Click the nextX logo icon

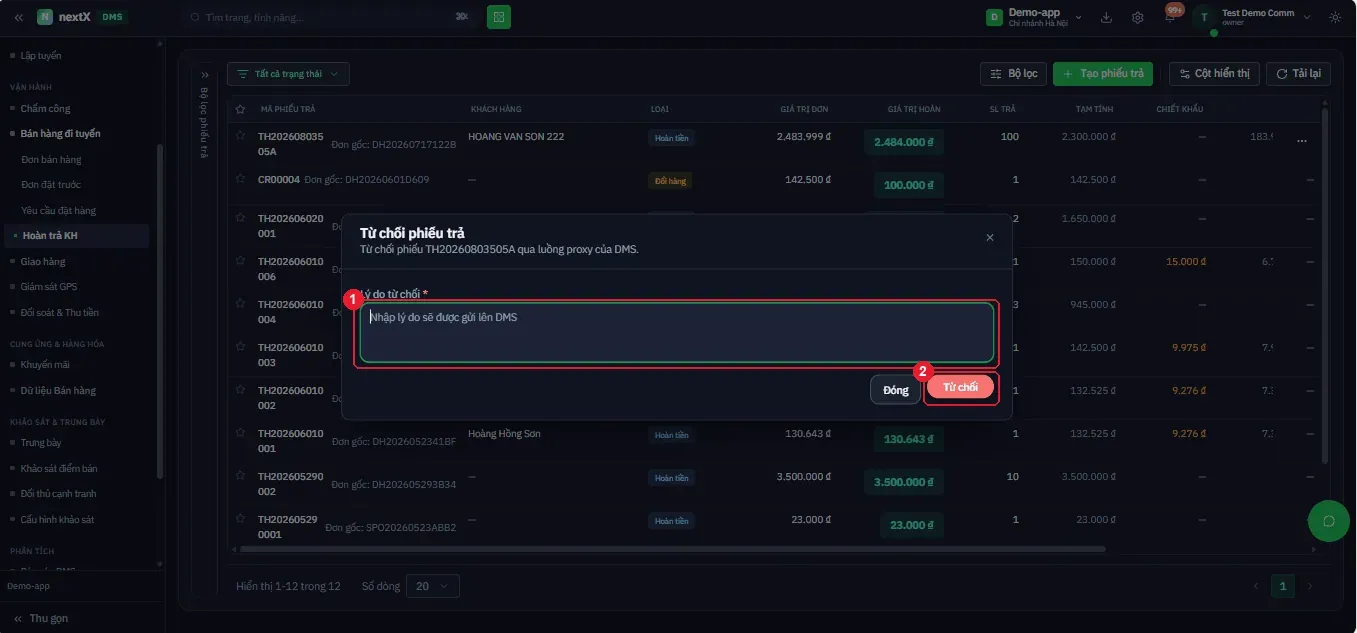[45, 17]
